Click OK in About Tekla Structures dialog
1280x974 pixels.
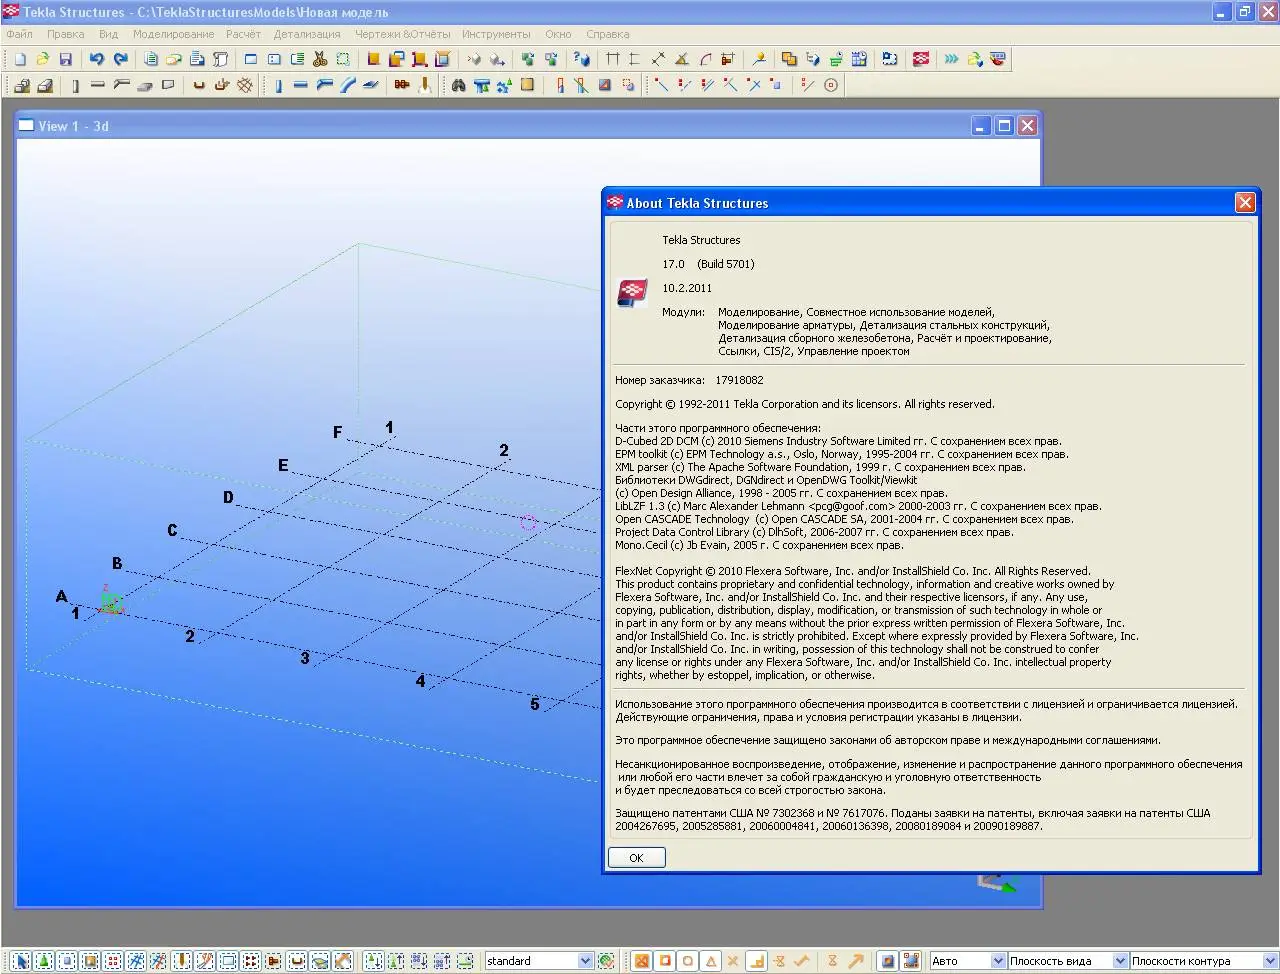pos(636,858)
